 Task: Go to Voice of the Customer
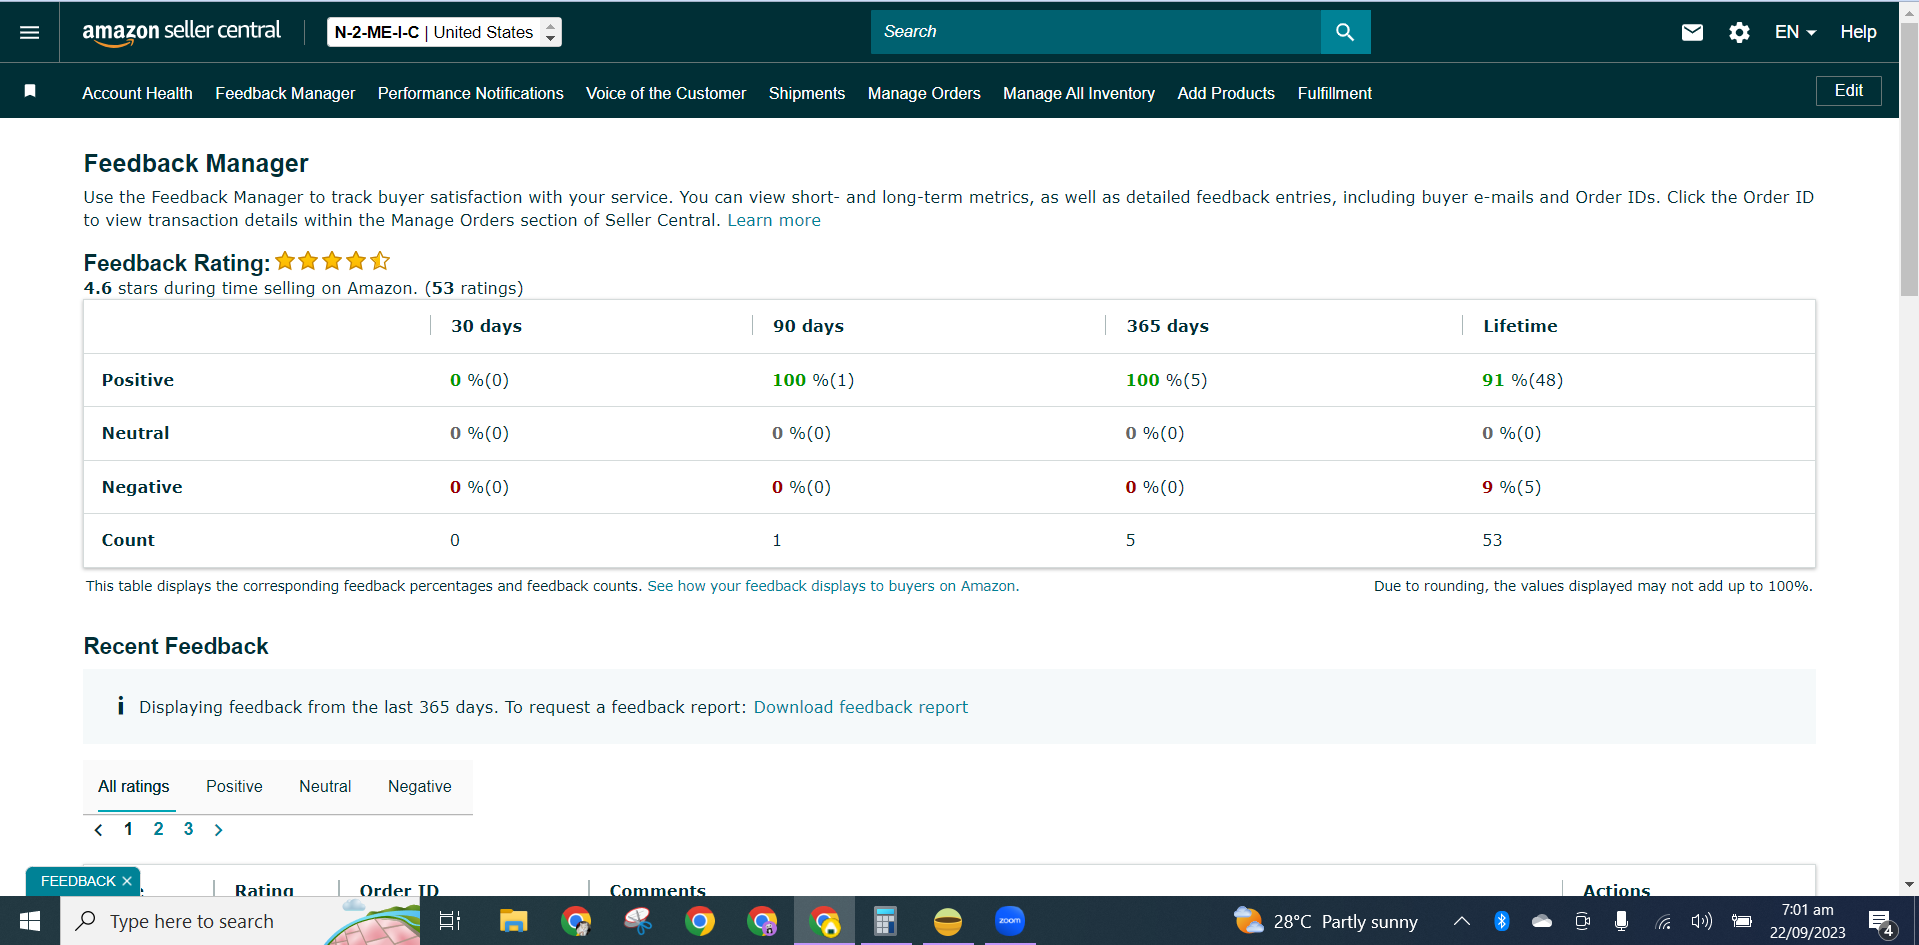(x=666, y=93)
